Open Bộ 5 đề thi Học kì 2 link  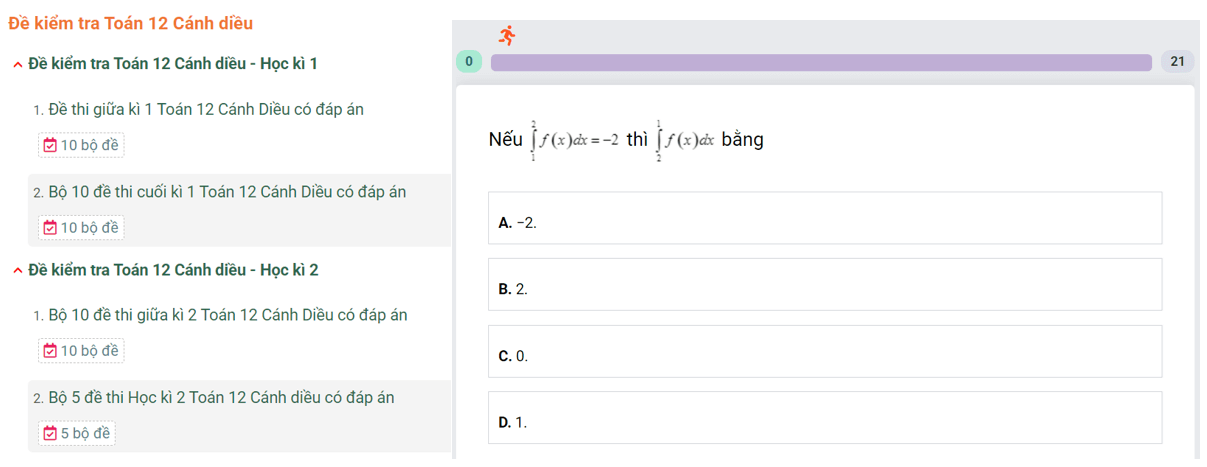[221, 398]
